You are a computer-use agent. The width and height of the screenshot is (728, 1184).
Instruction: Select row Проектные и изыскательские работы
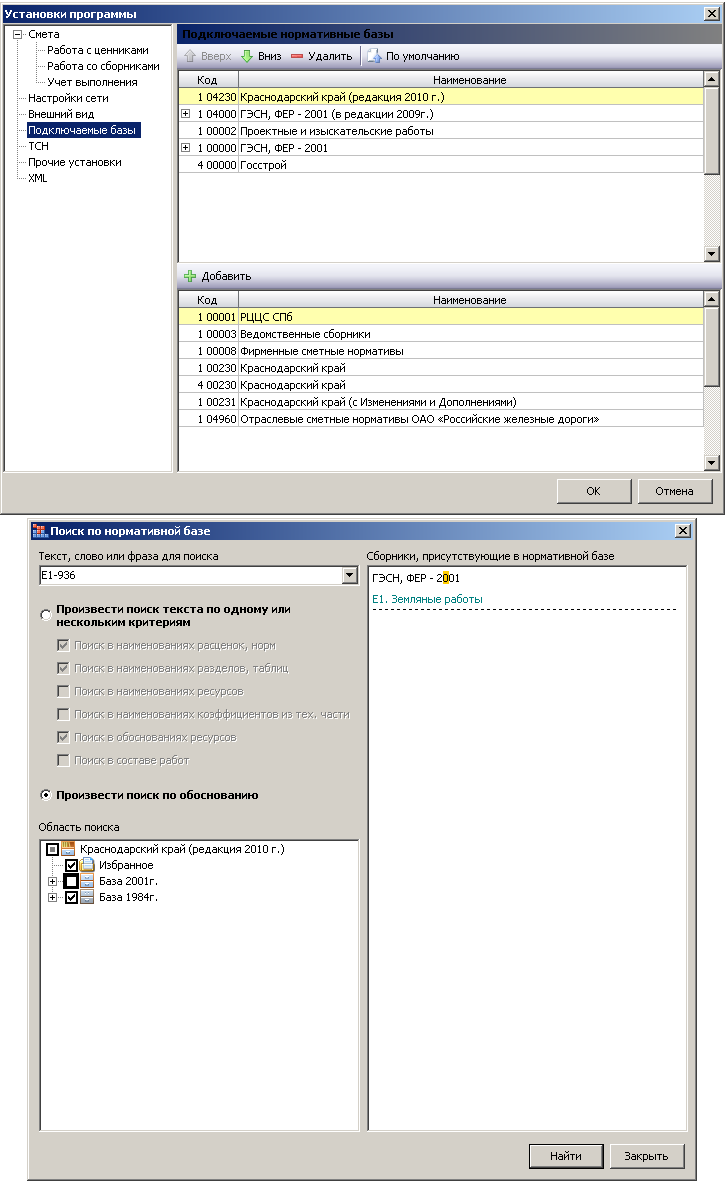(x=441, y=131)
